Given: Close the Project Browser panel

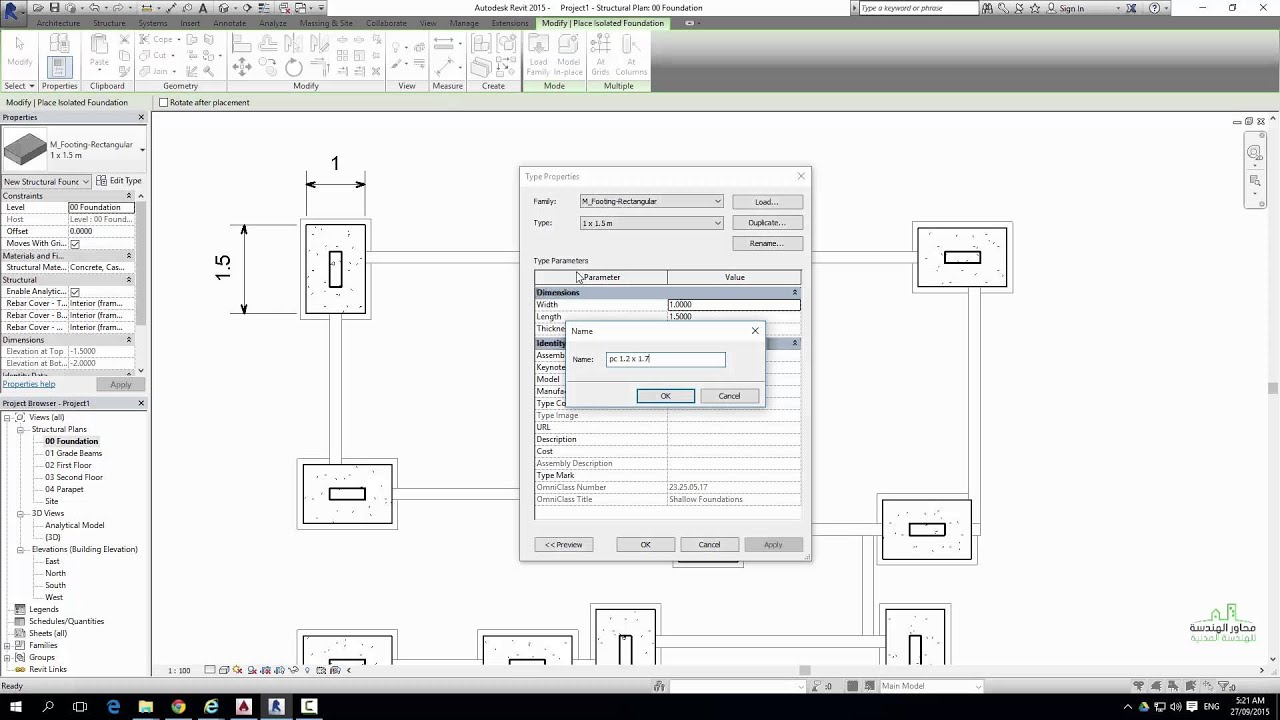Looking at the screenshot, I should click(x=141, y=403).
